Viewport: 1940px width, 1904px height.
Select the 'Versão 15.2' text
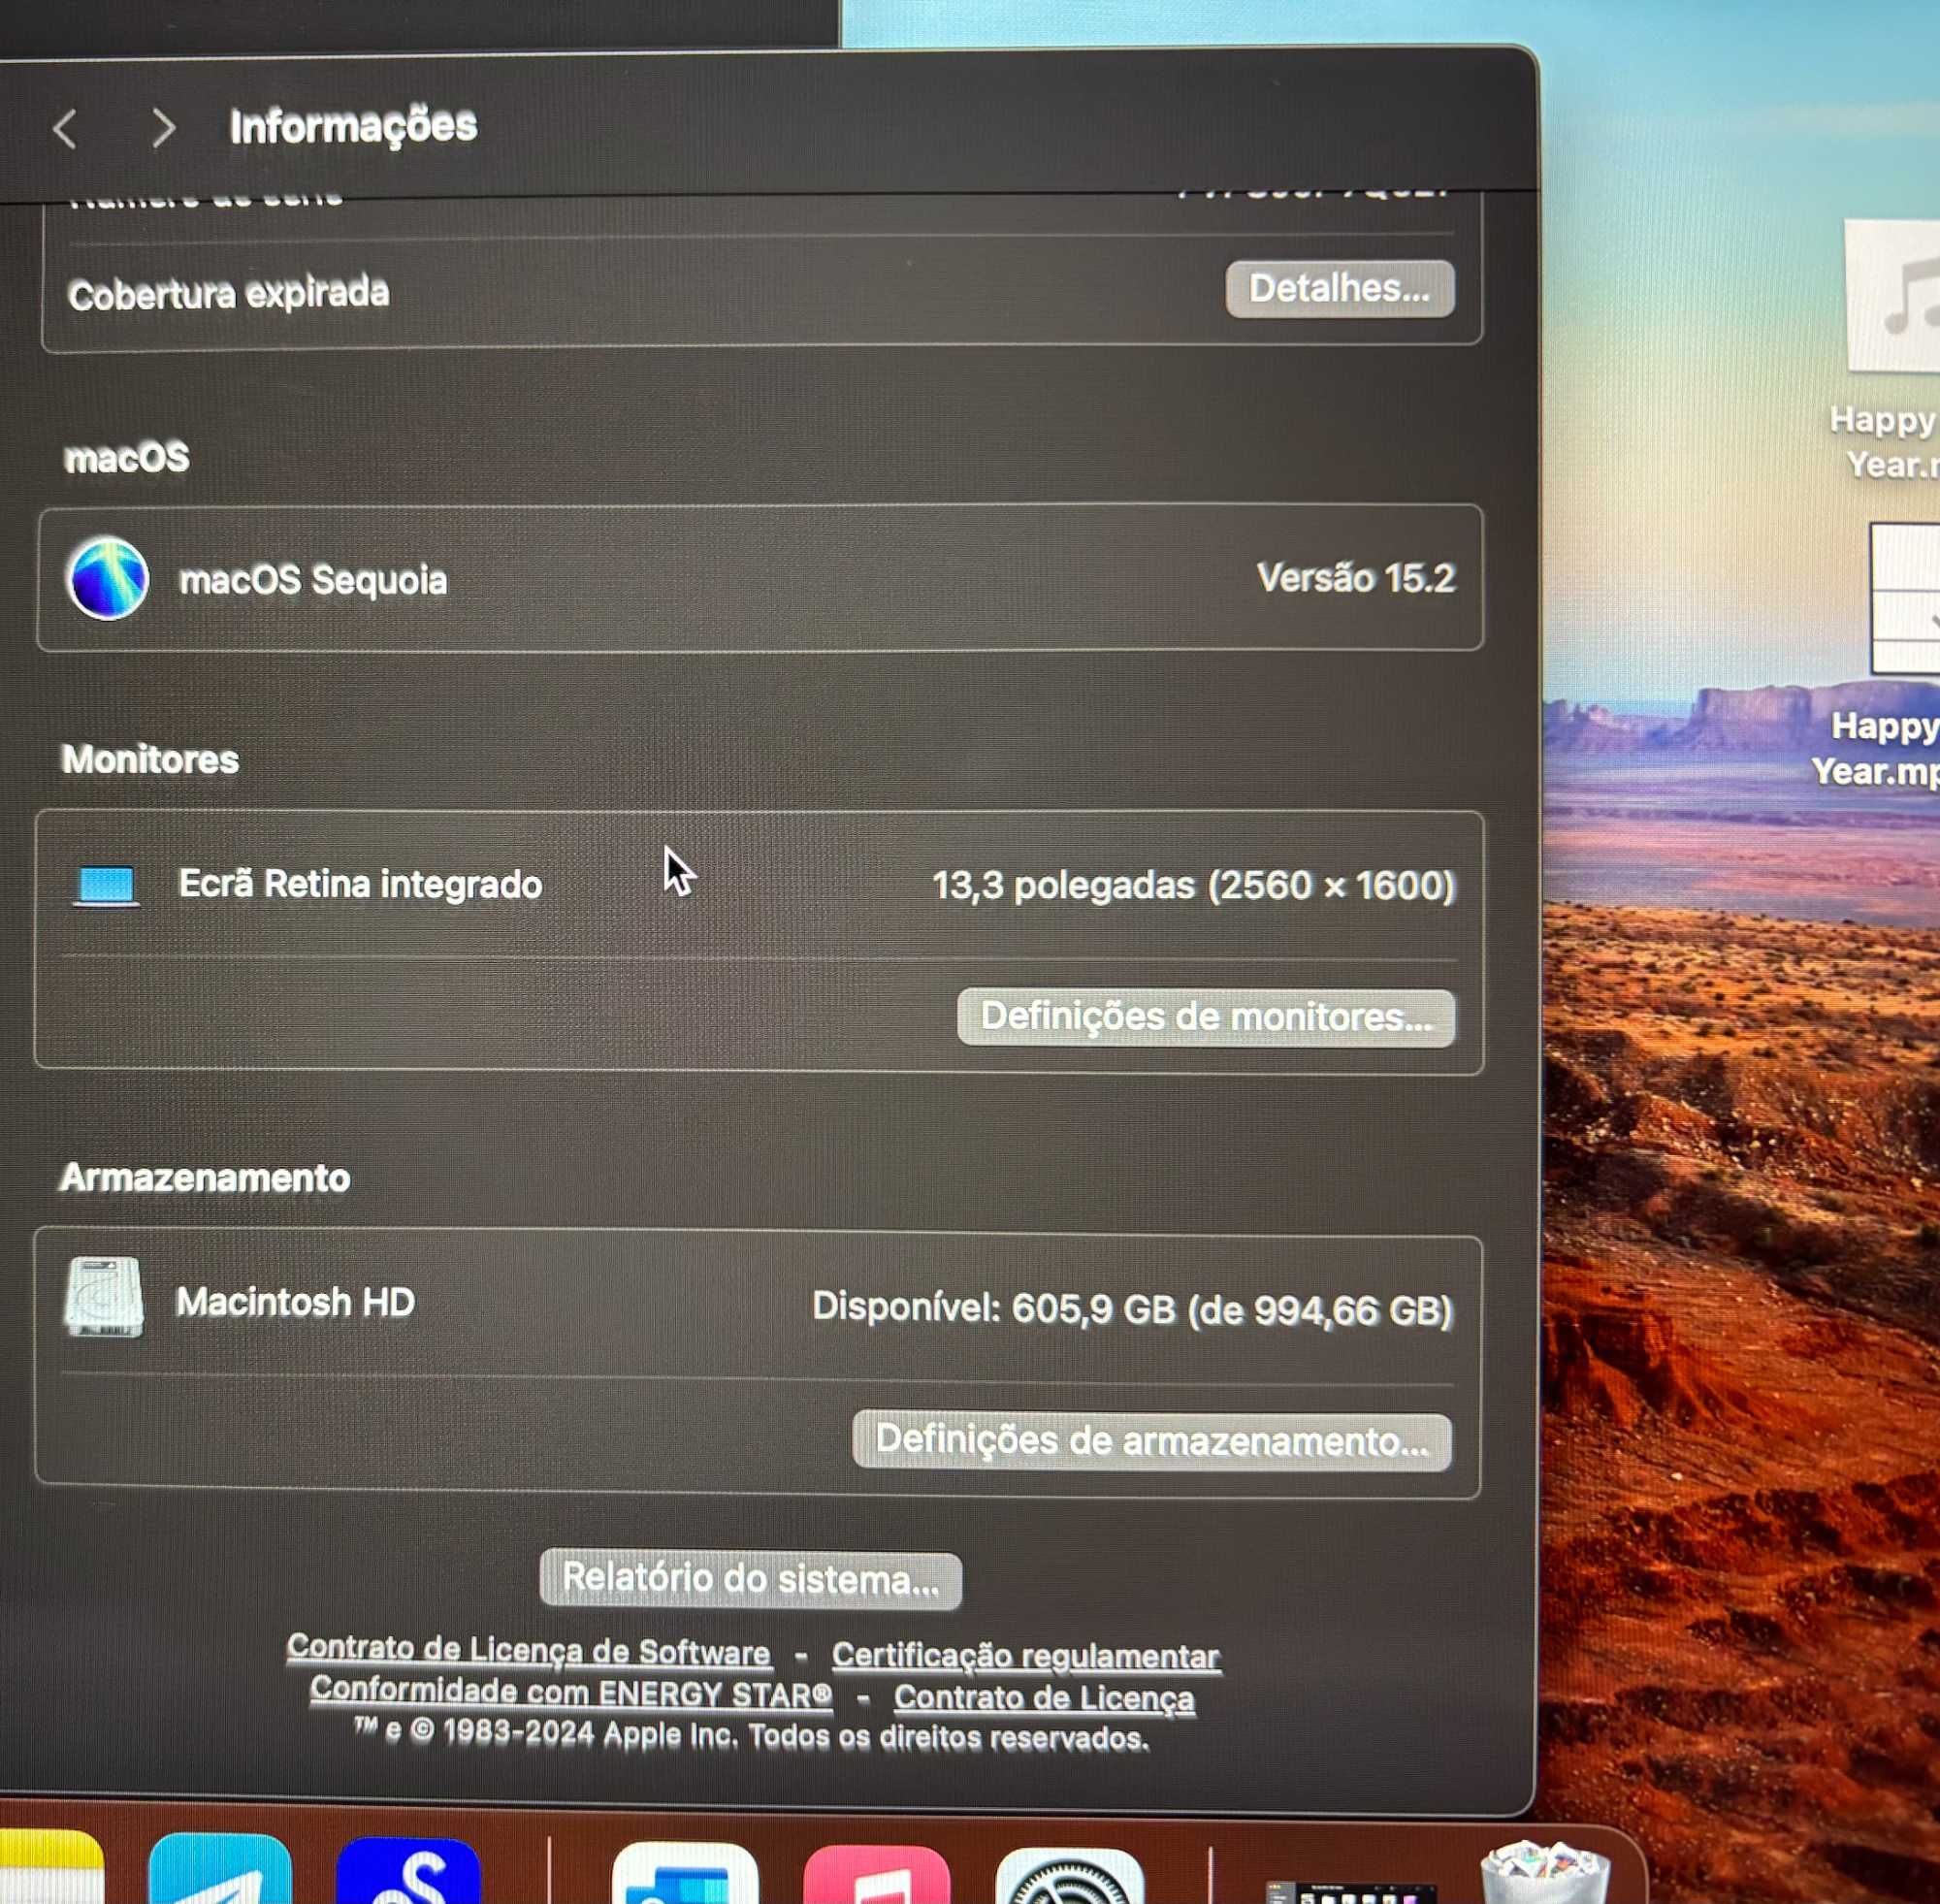[x=1355, y=578]
